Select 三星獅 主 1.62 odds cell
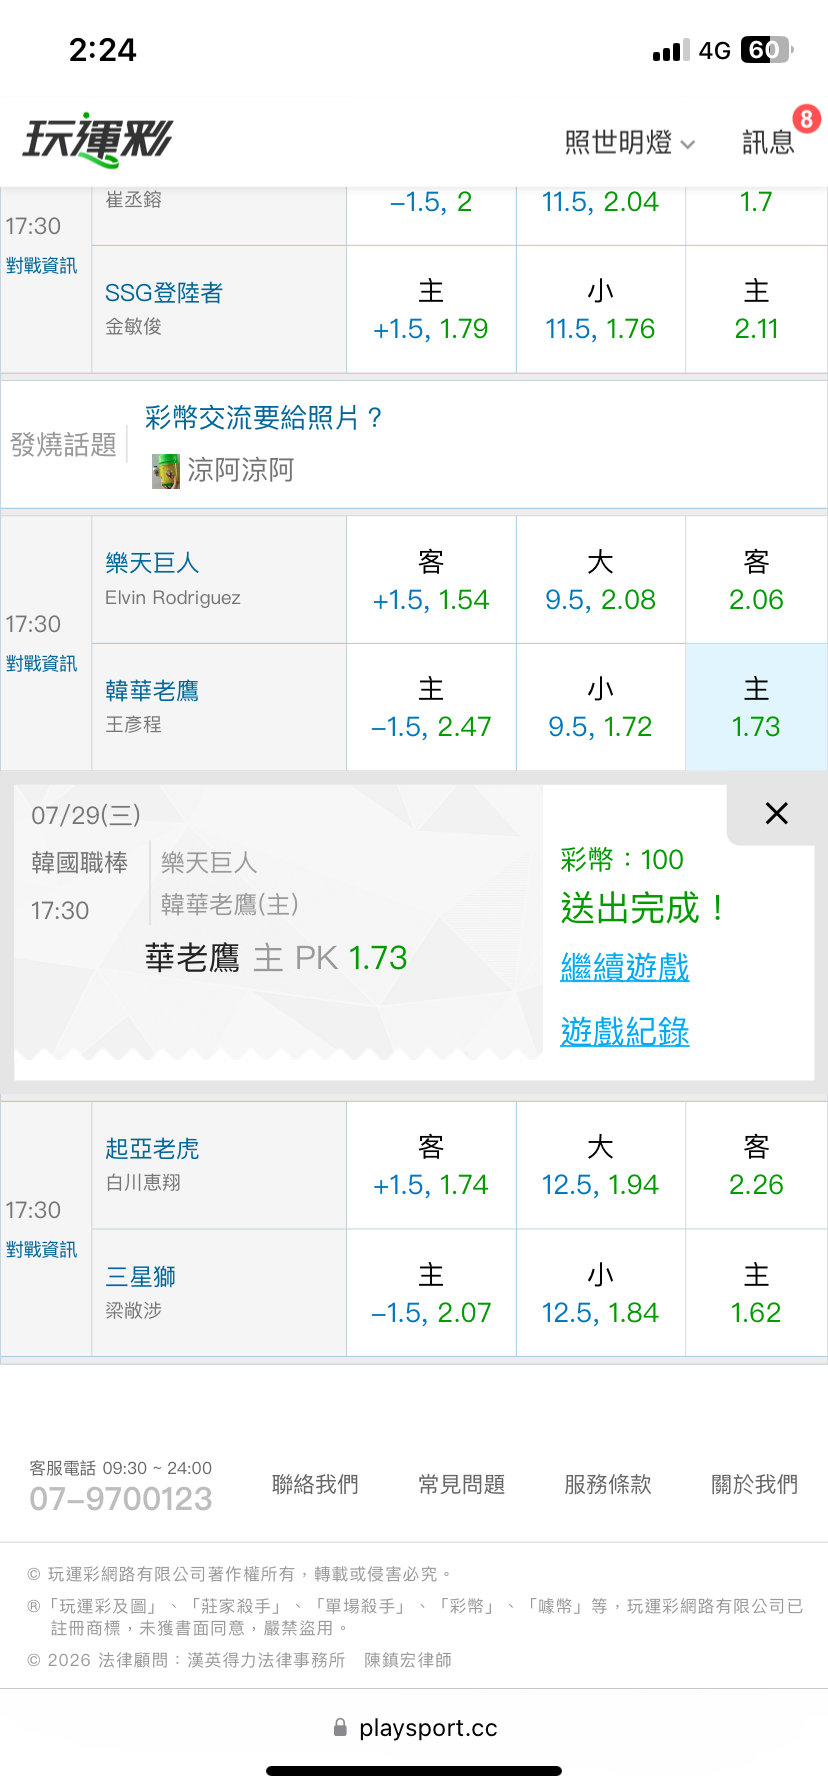The image size is (828, 1792). coord(756,1293)
